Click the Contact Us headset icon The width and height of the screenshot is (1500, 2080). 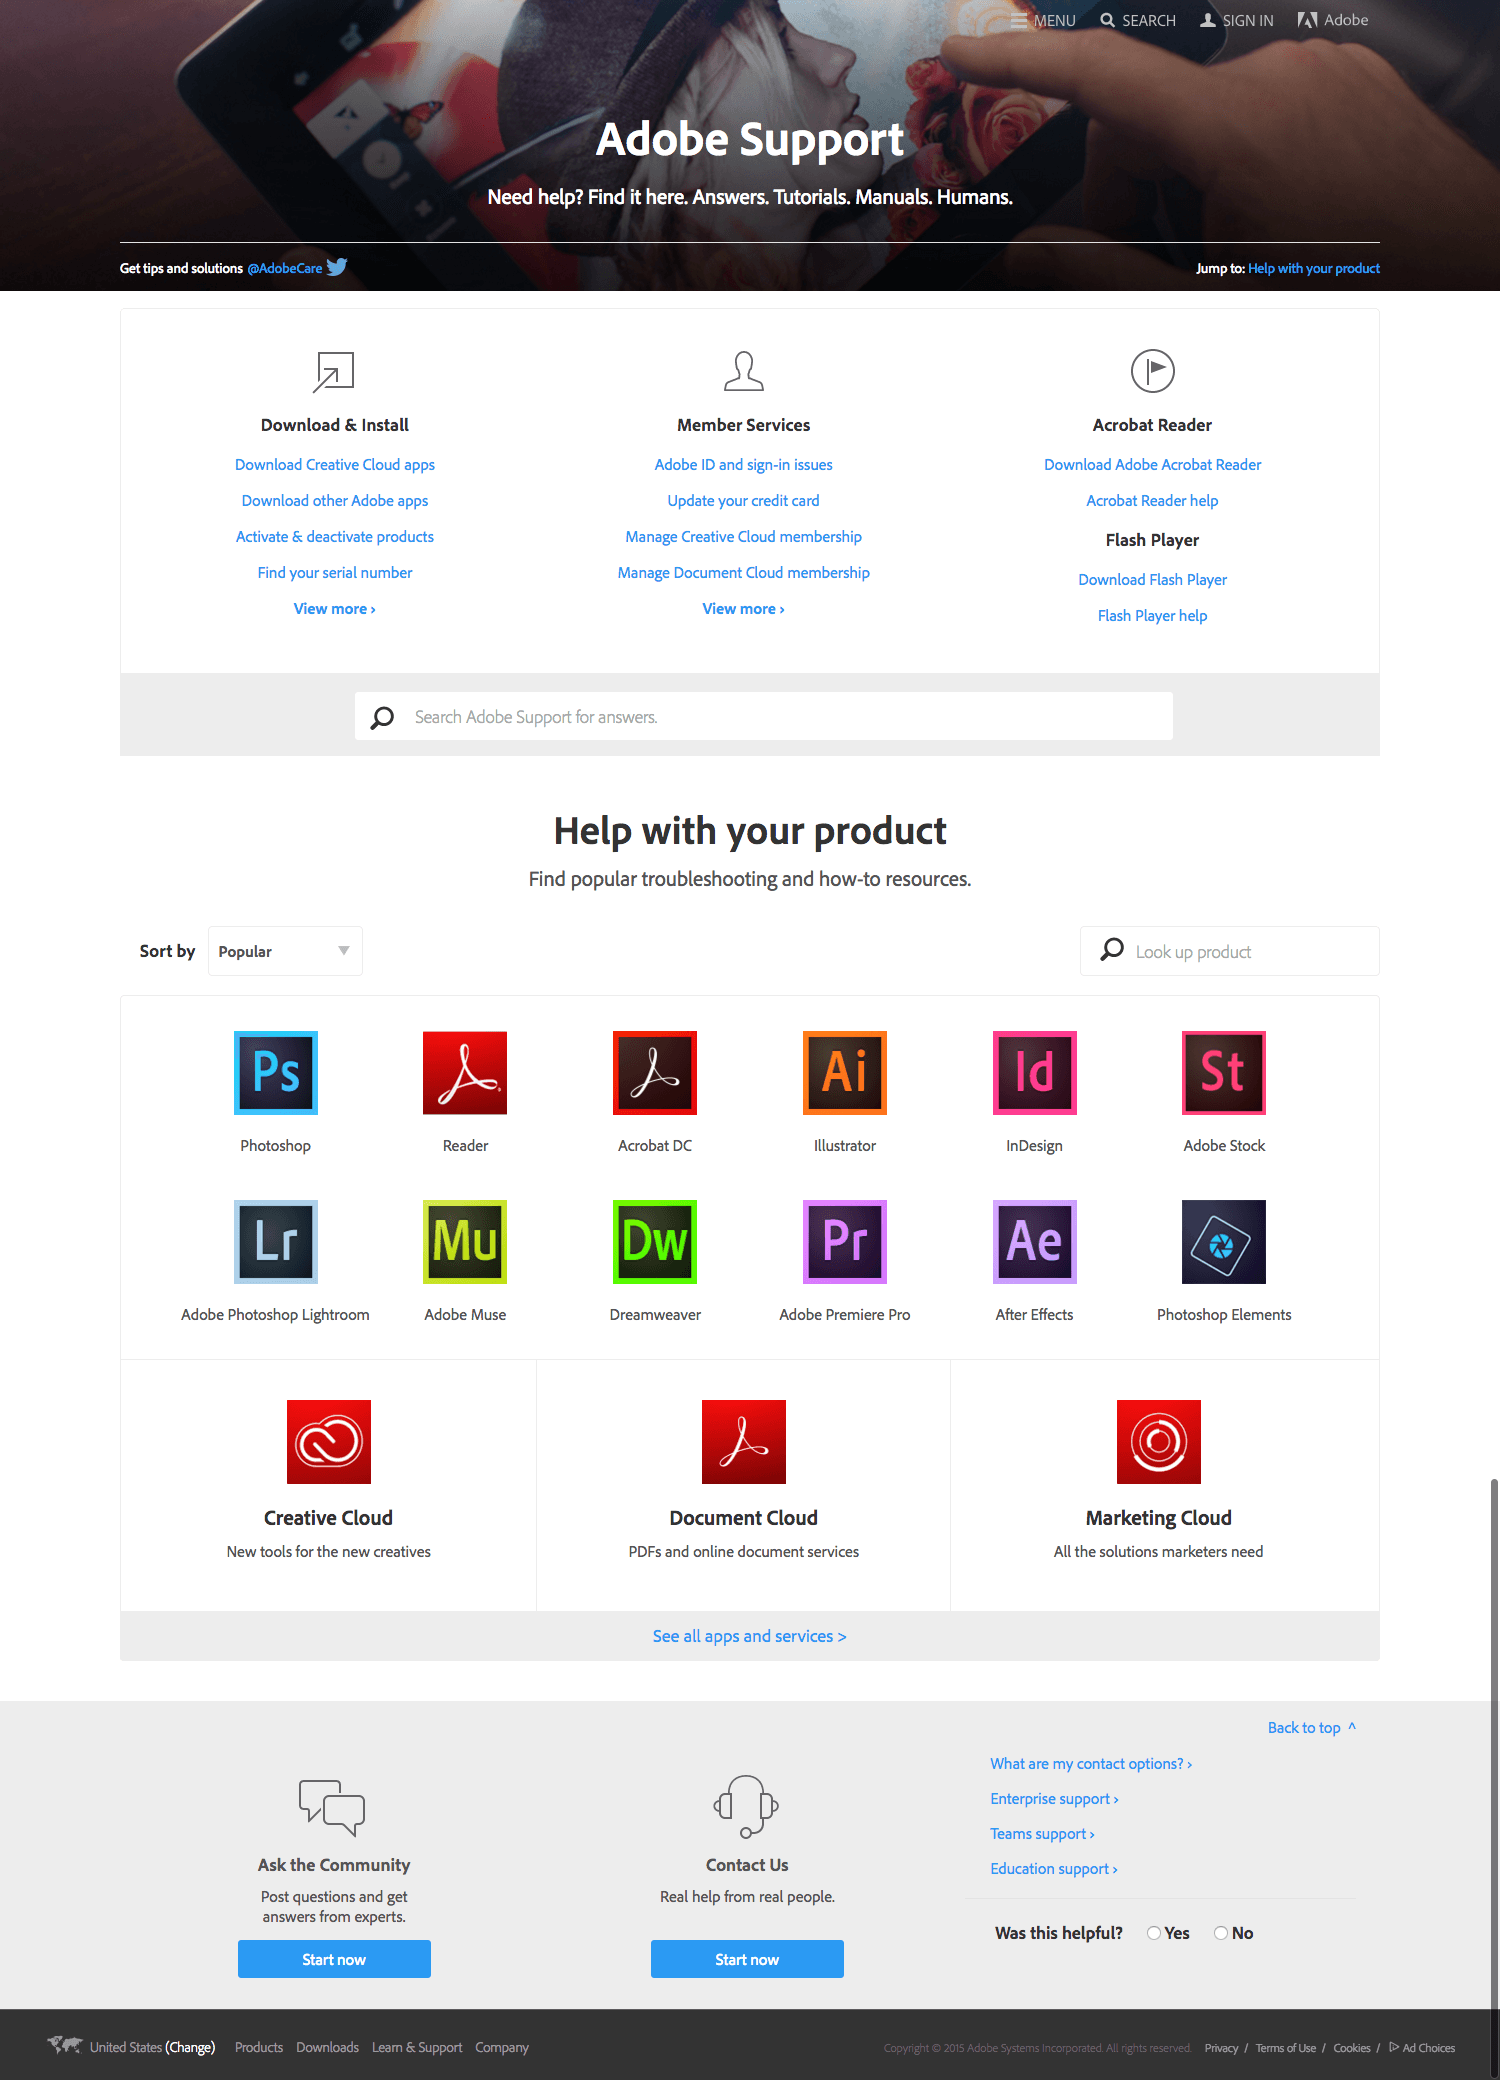pos(746,1806)
